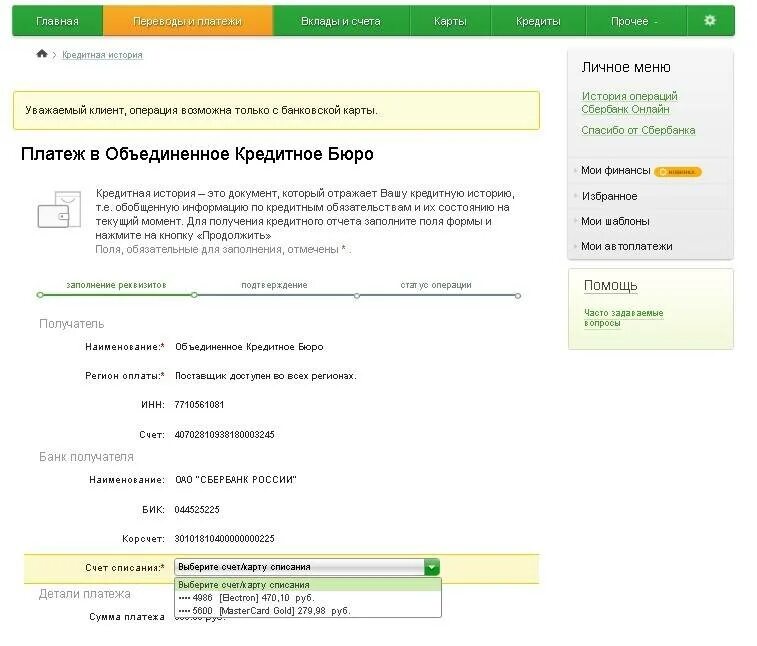
Task: Click the wallet payment icon
Action: (x=59, y=210)
